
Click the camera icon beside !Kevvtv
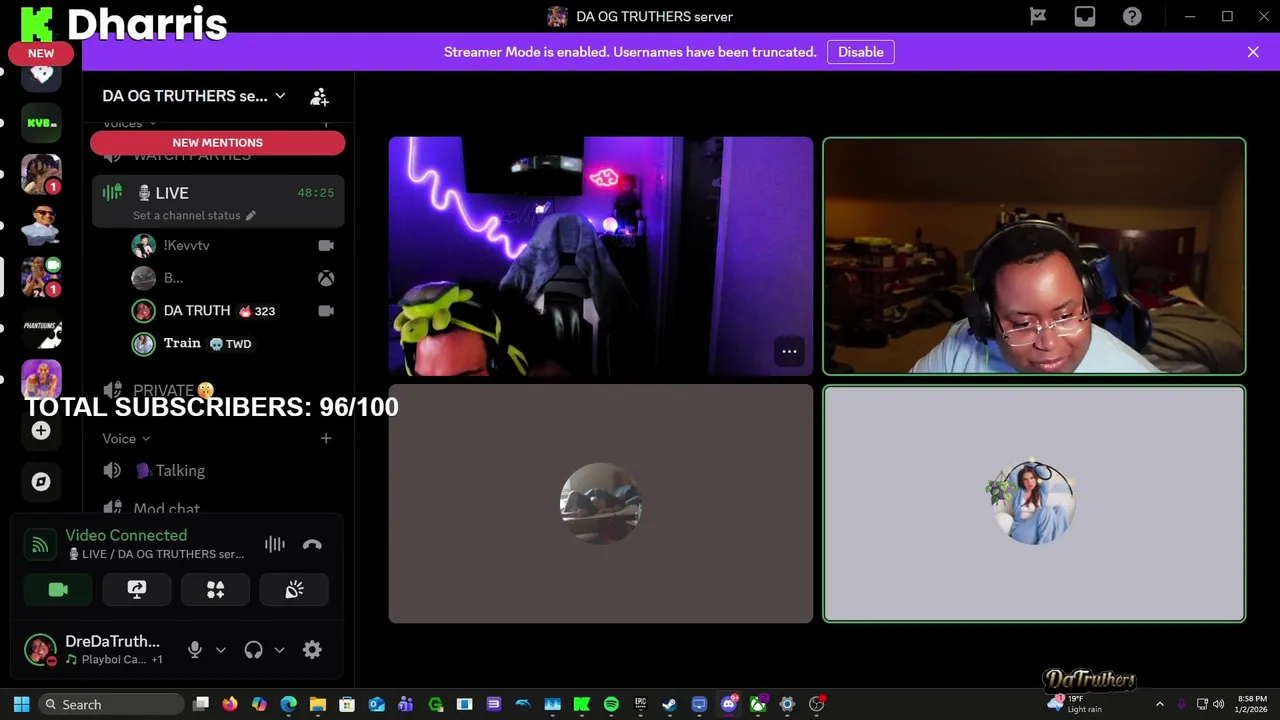click(x=326, y=245)
